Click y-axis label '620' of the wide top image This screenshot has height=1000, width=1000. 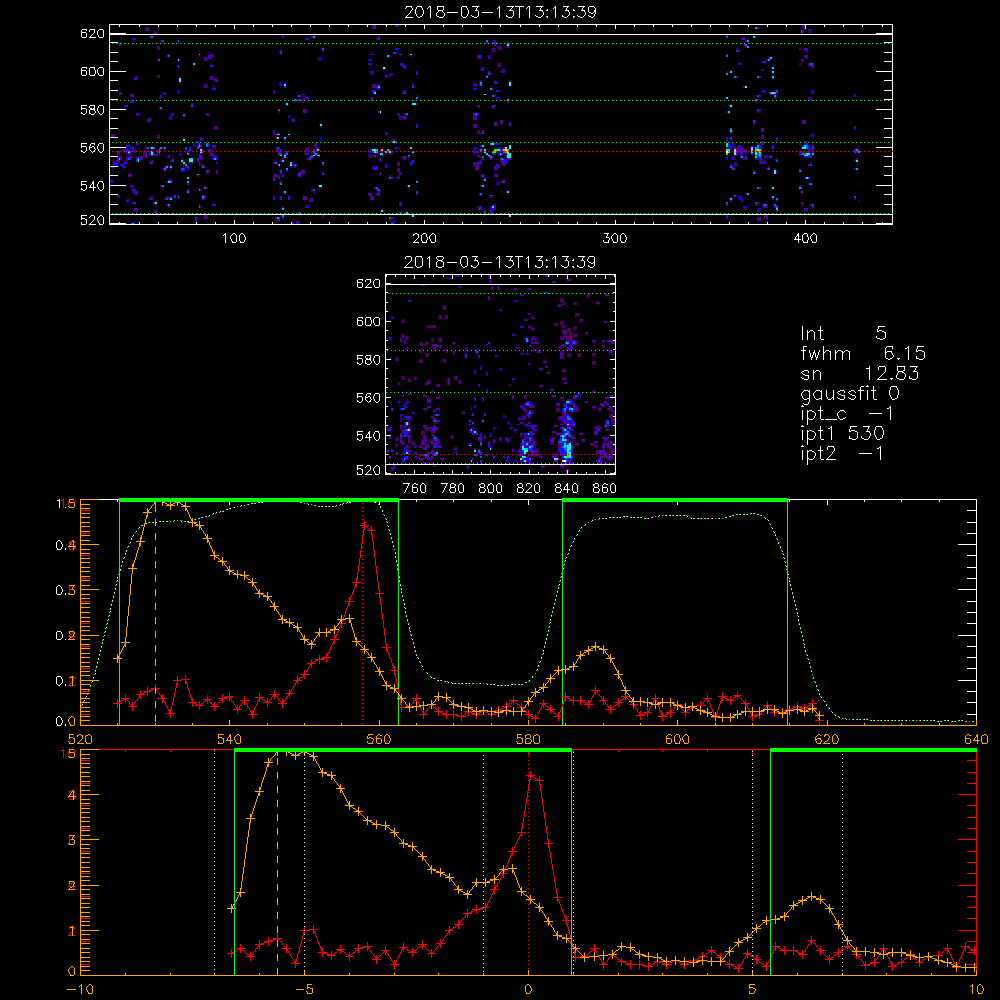92,33
